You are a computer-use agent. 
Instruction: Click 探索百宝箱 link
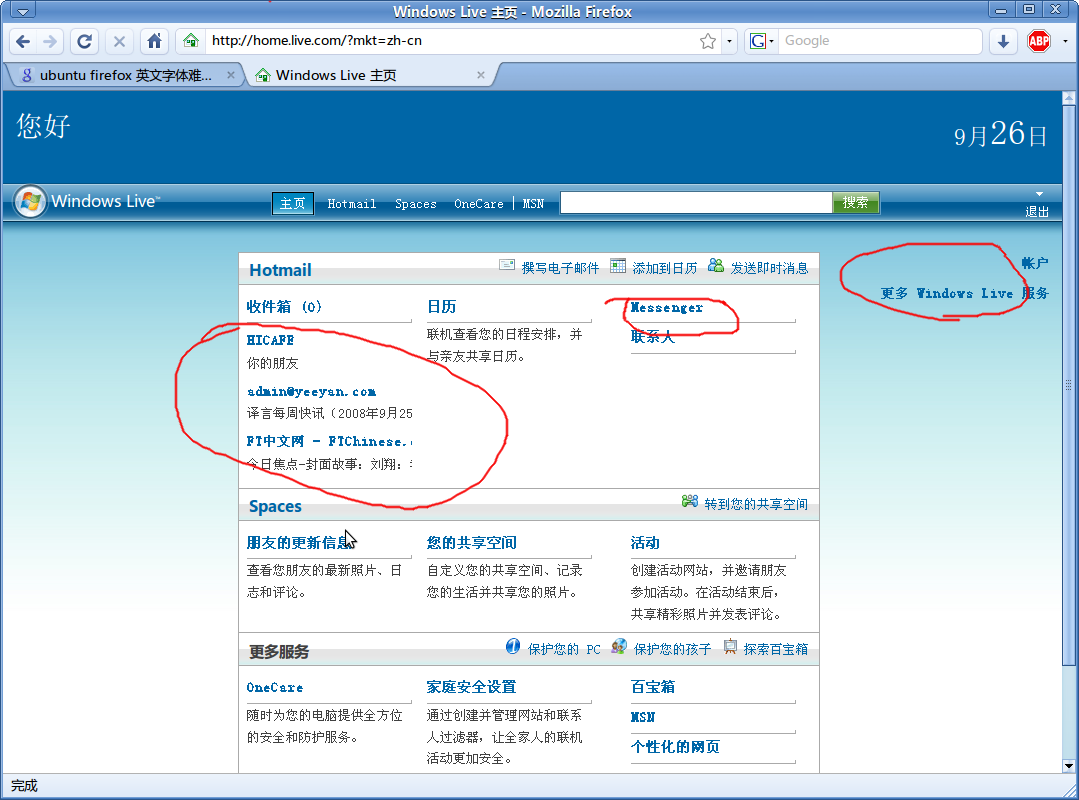pyautogui.click(x=776, y=649)
